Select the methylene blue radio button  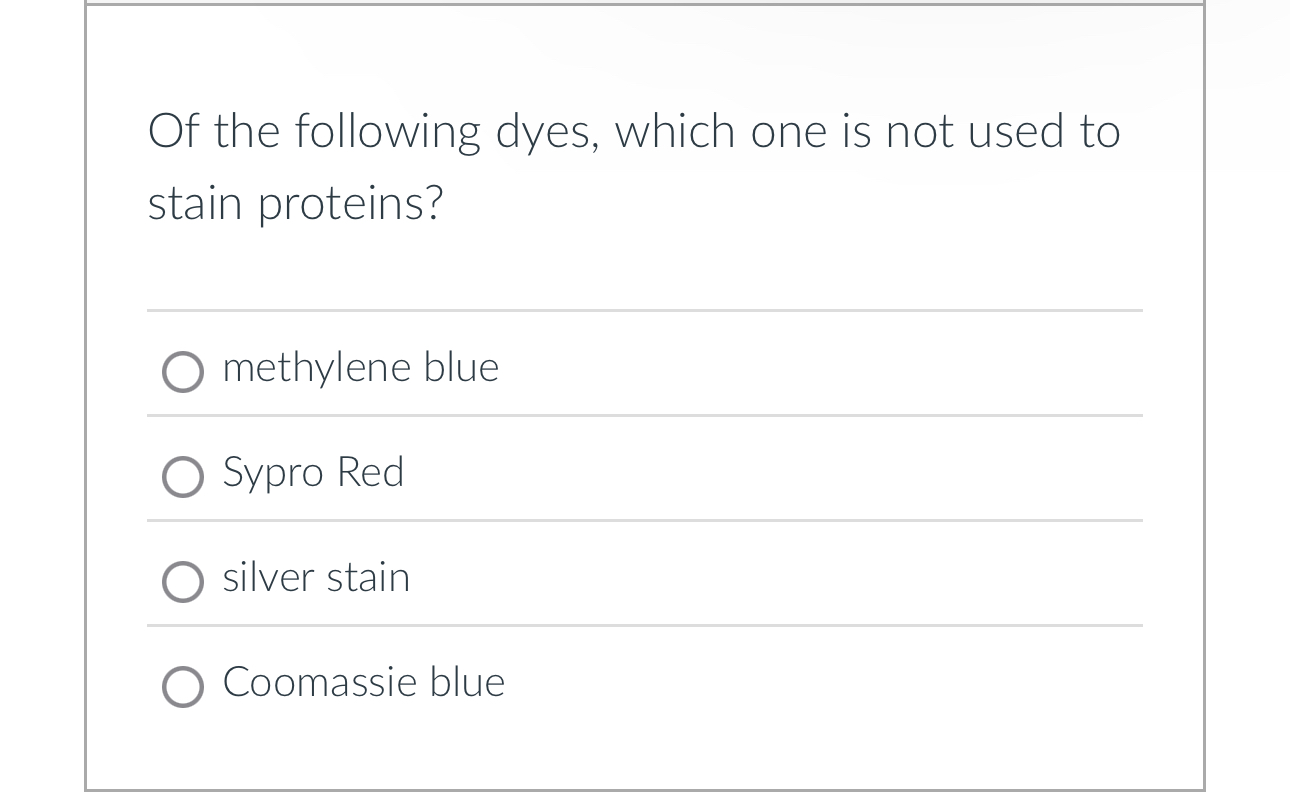tap(183, 372)
